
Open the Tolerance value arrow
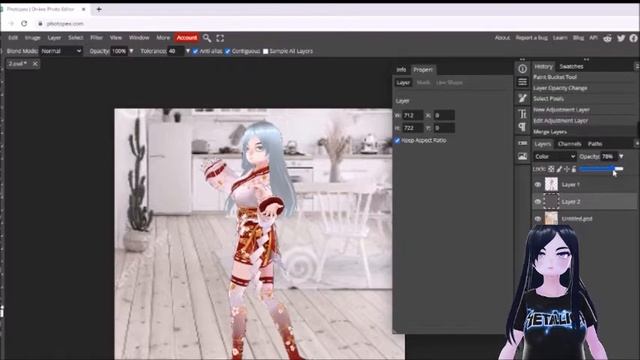tap(188, 51)
